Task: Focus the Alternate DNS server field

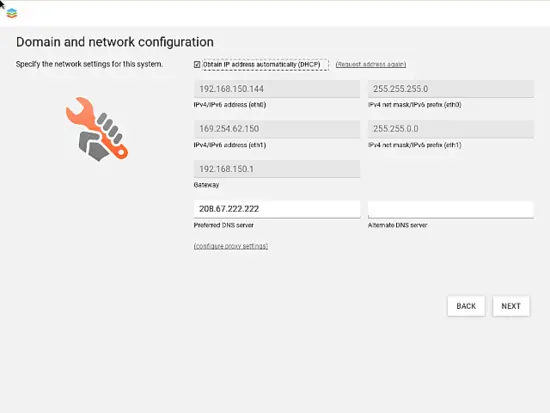Action: click(451, 209)
